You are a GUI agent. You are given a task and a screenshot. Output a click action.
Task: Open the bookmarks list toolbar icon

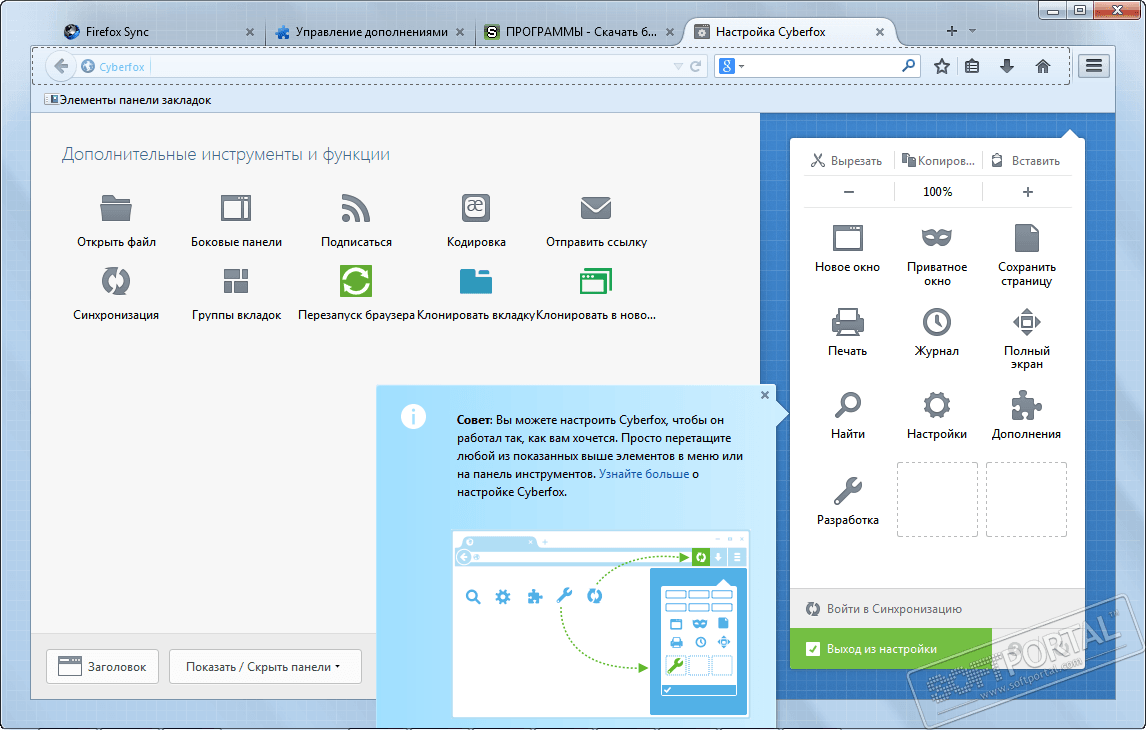pos(972,66)
